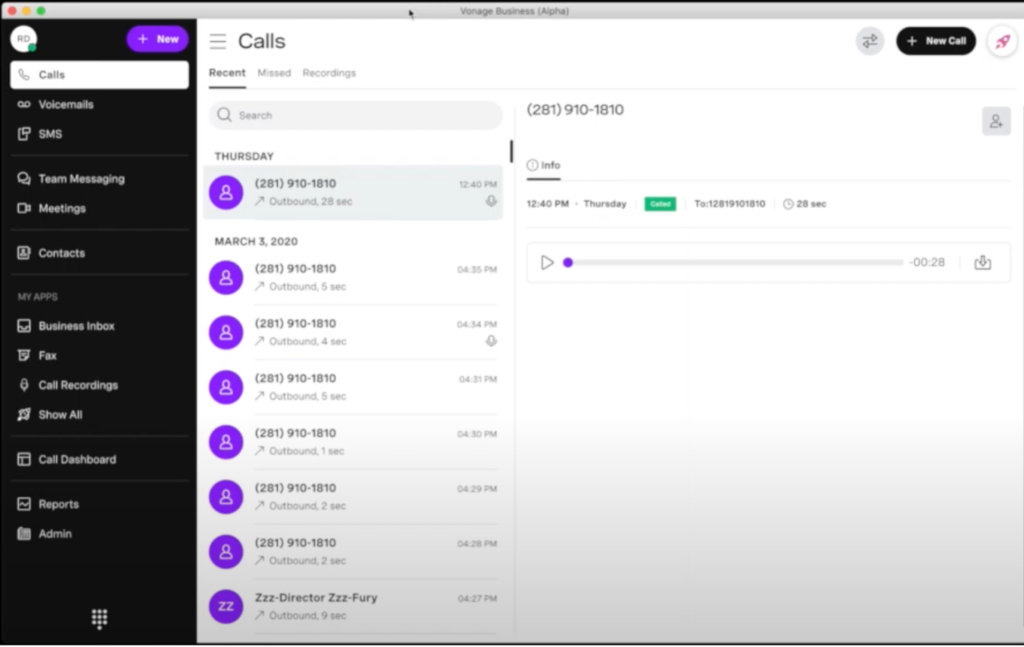Open the dialpad at the bottom of the sidebar

point(99,619)
